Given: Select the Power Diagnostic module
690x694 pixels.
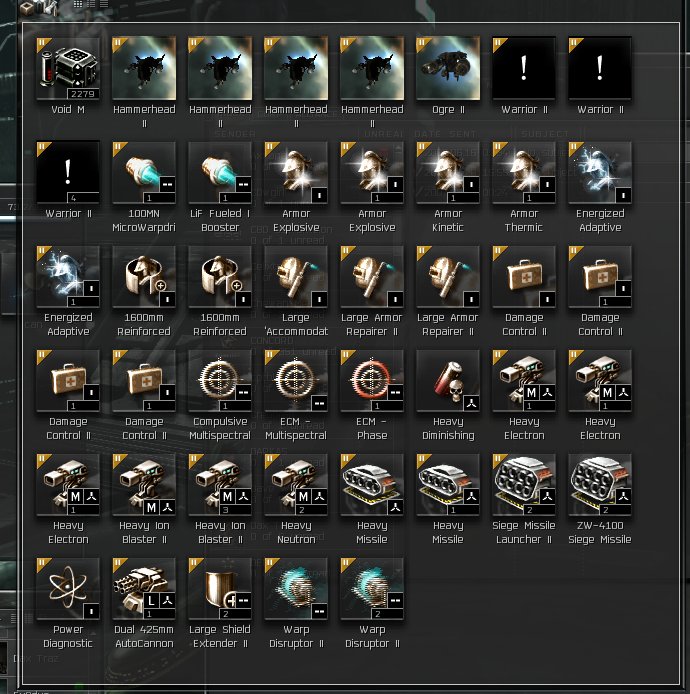Looking at the screenshot, I should 68,589.
